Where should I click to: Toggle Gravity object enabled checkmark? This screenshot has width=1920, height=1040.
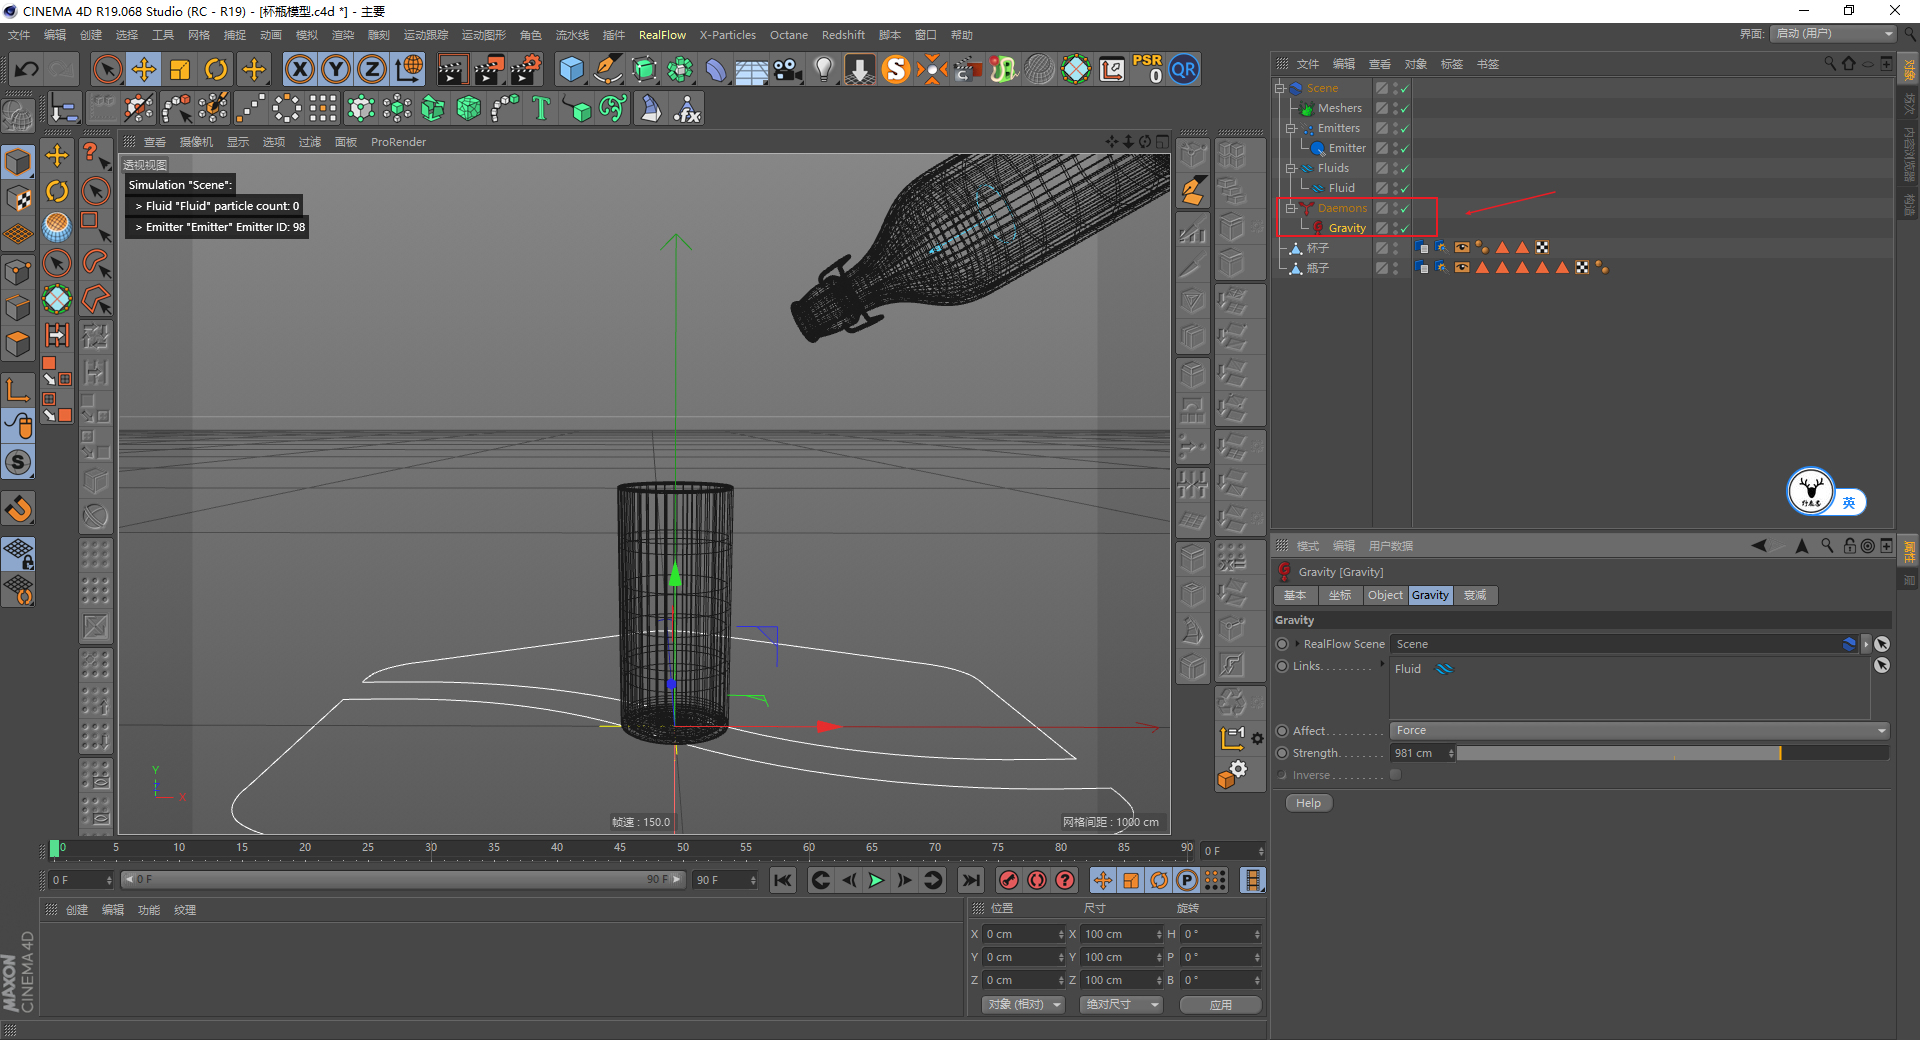1404,229
